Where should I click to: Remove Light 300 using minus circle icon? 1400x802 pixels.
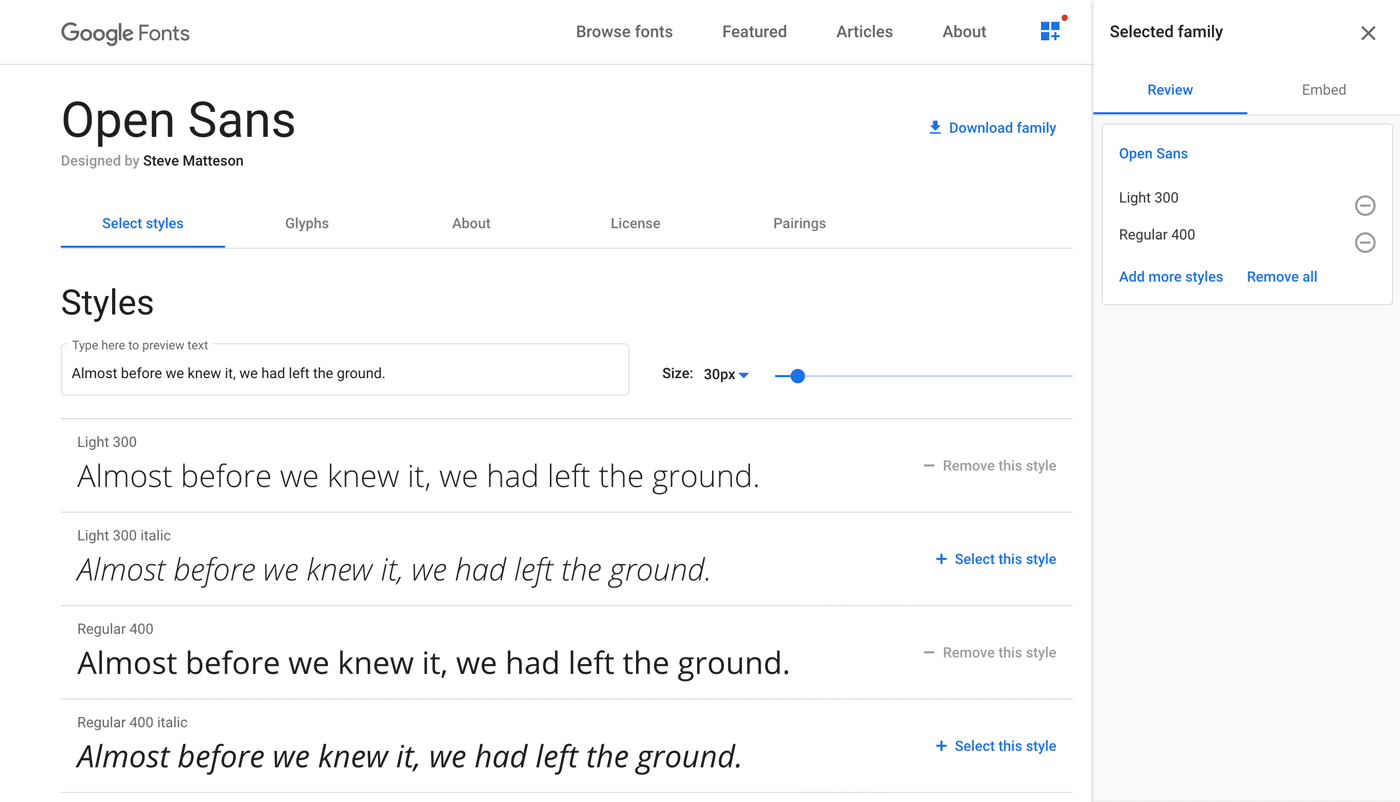pos(1365,205)
